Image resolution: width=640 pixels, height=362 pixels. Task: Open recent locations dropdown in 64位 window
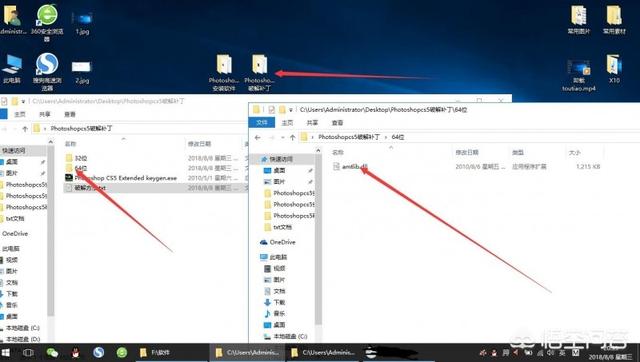[283, 138]
